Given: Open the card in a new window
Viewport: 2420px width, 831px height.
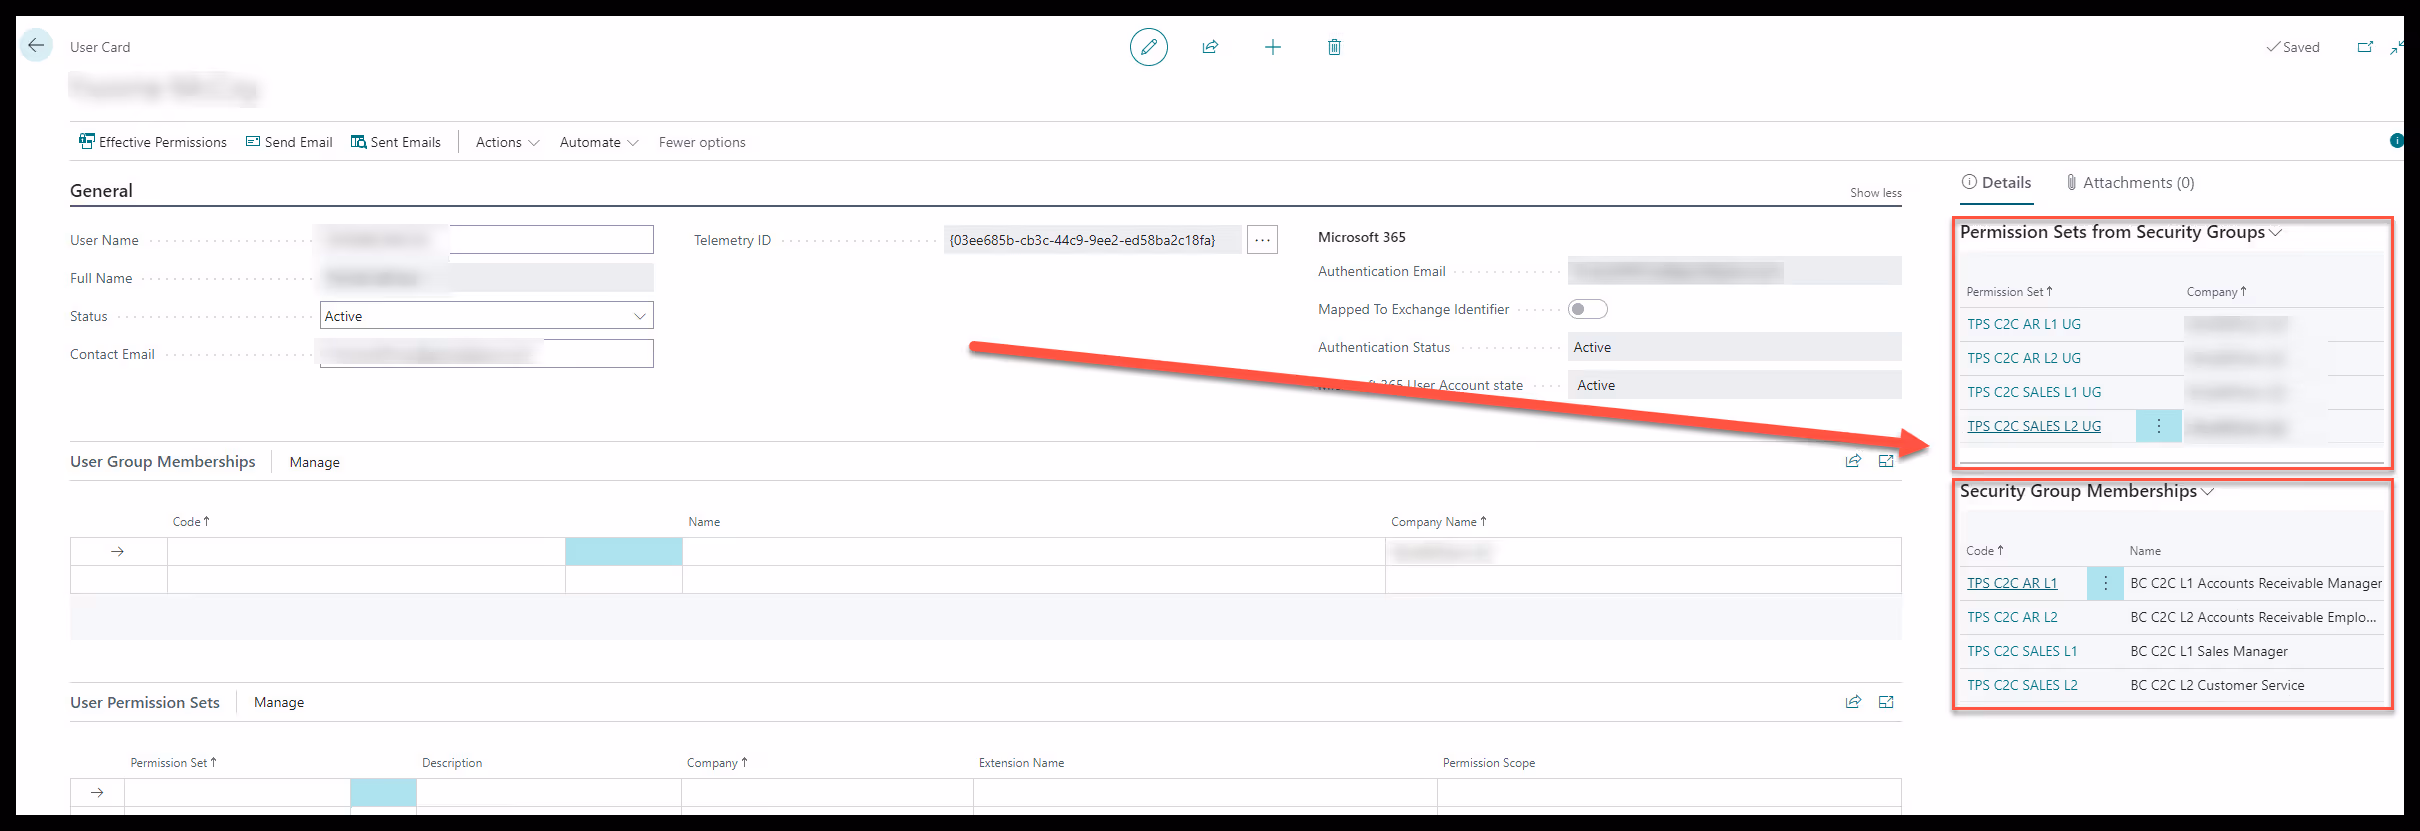Looking at the screenshot, I should click(x=2365, y=47).
